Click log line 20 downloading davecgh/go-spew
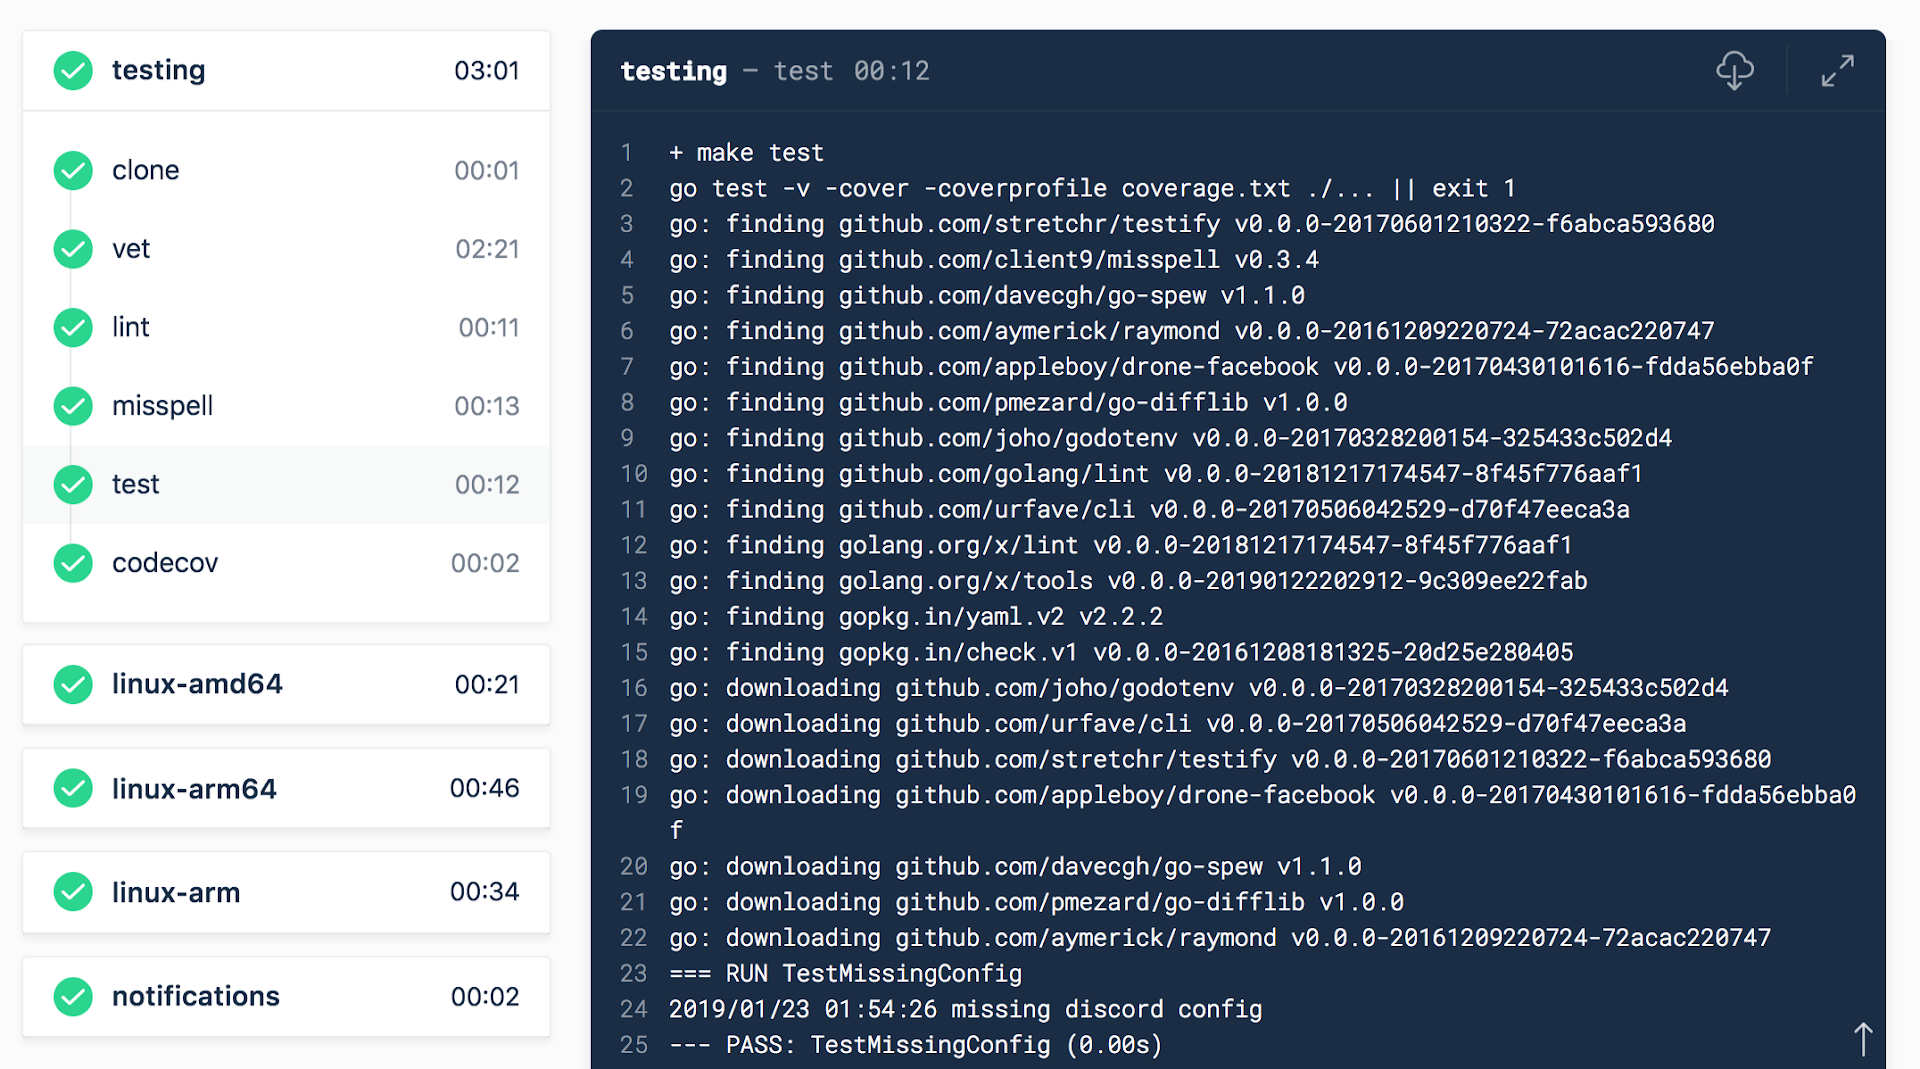The image size is (1920, 1069). coord(1015,867)
